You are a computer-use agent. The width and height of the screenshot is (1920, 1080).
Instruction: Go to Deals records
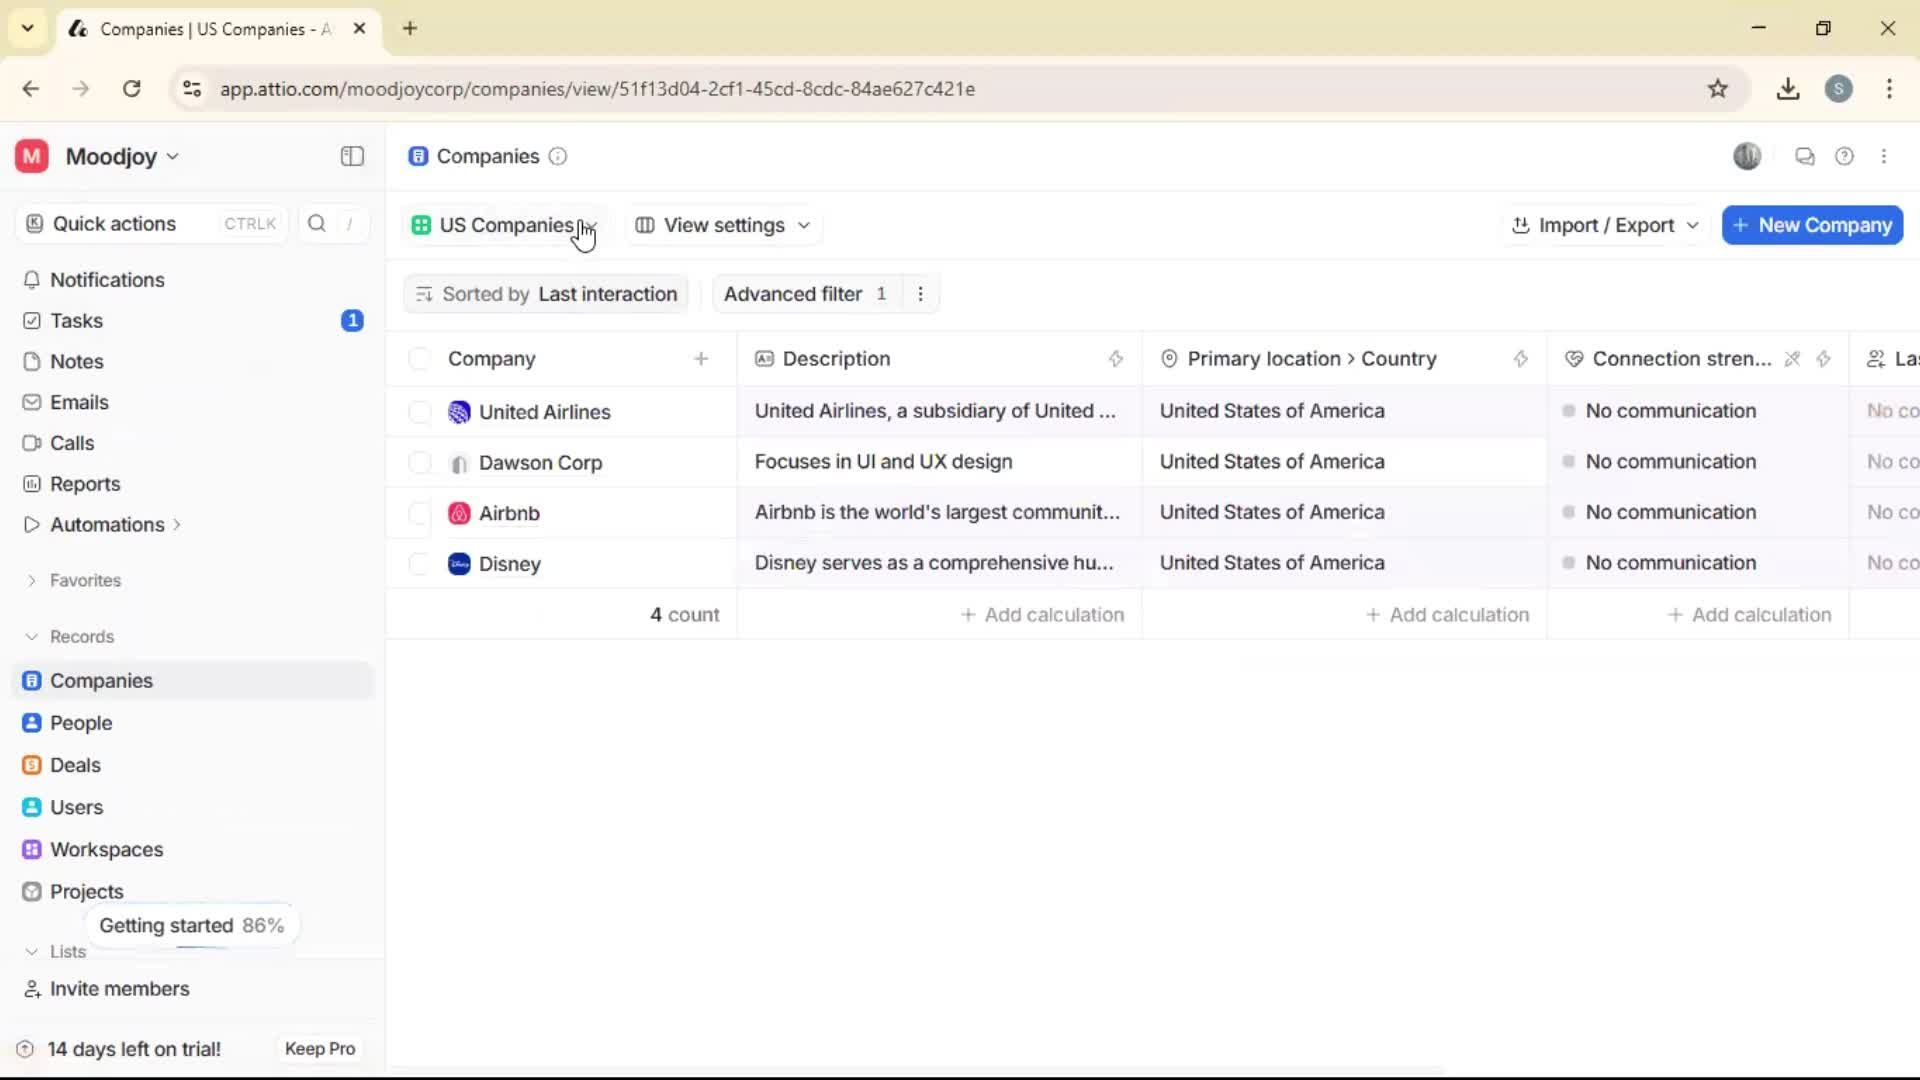pyautogui.click(x=75, y=765)
